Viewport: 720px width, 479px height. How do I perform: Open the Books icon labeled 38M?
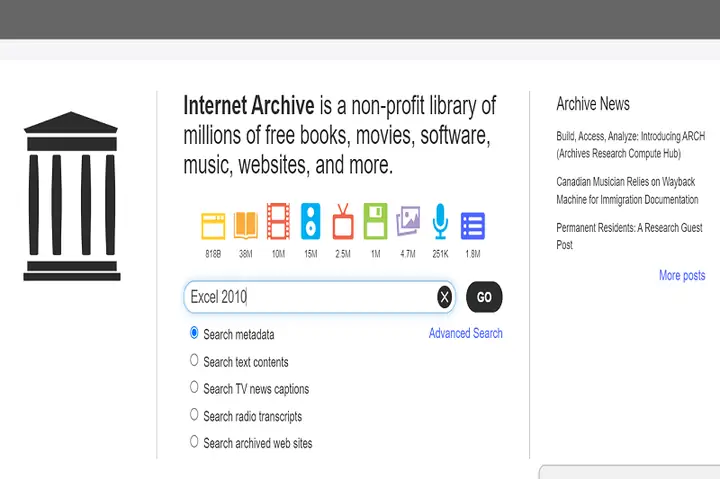246,225
